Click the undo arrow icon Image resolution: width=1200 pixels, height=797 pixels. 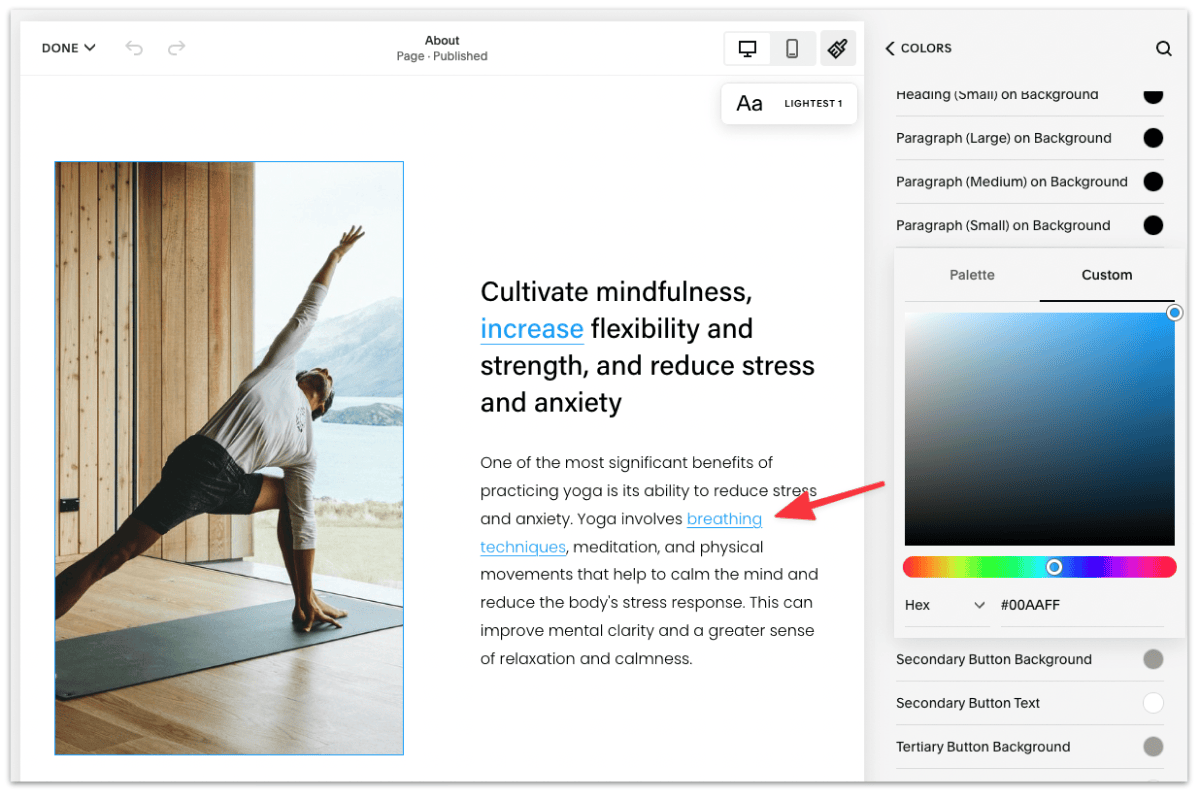[134, 47]
